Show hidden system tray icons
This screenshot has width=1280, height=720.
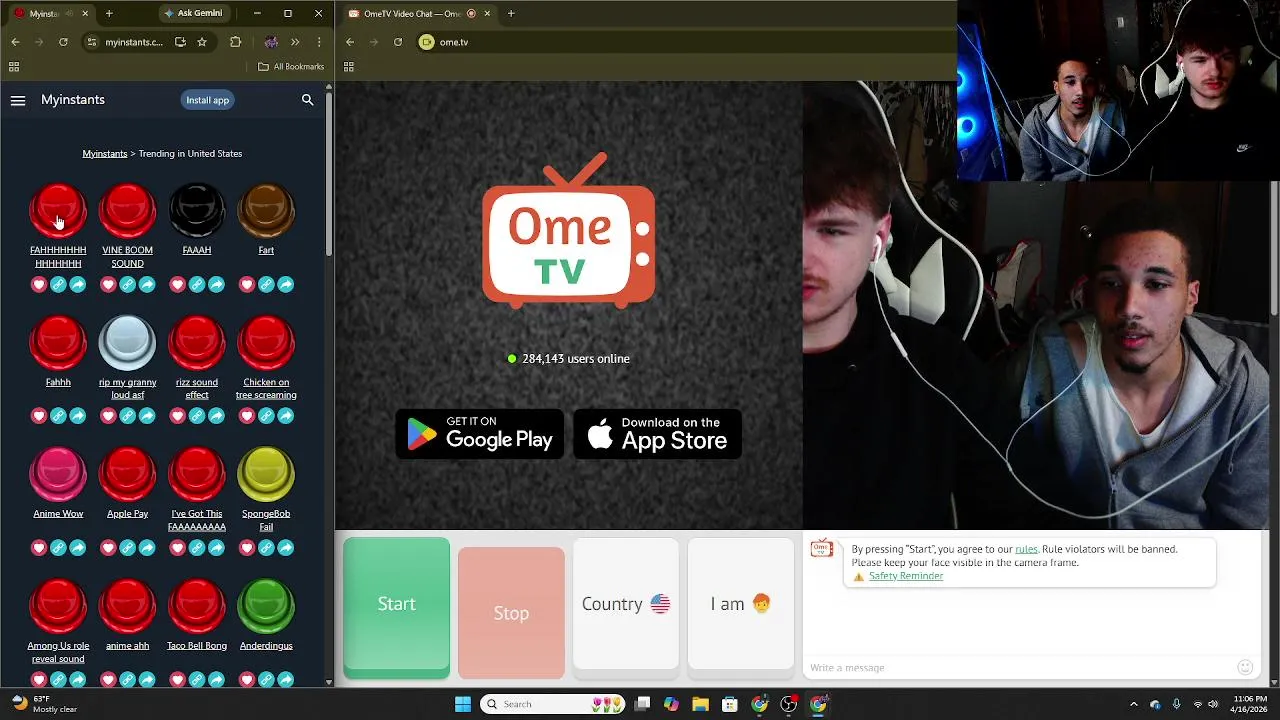pos(1133,704)
